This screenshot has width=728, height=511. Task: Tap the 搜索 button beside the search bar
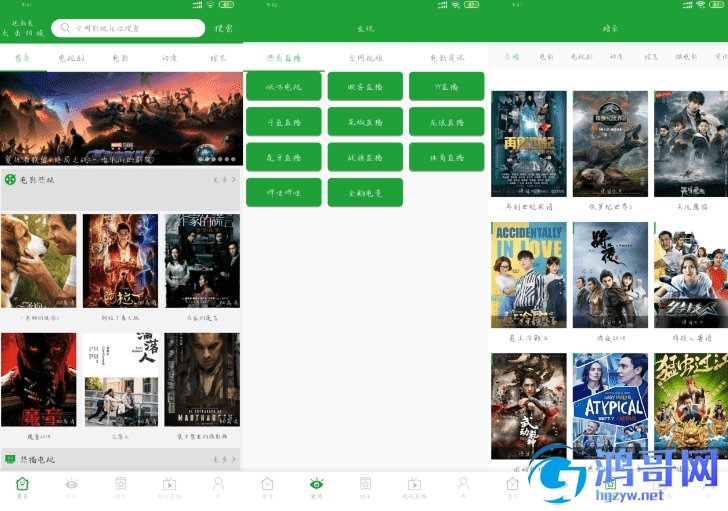[224, 28]
